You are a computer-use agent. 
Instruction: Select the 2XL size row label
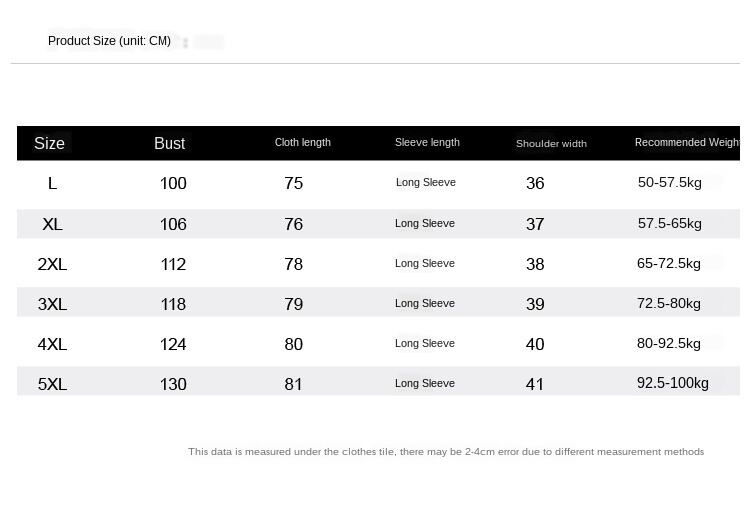52,264
